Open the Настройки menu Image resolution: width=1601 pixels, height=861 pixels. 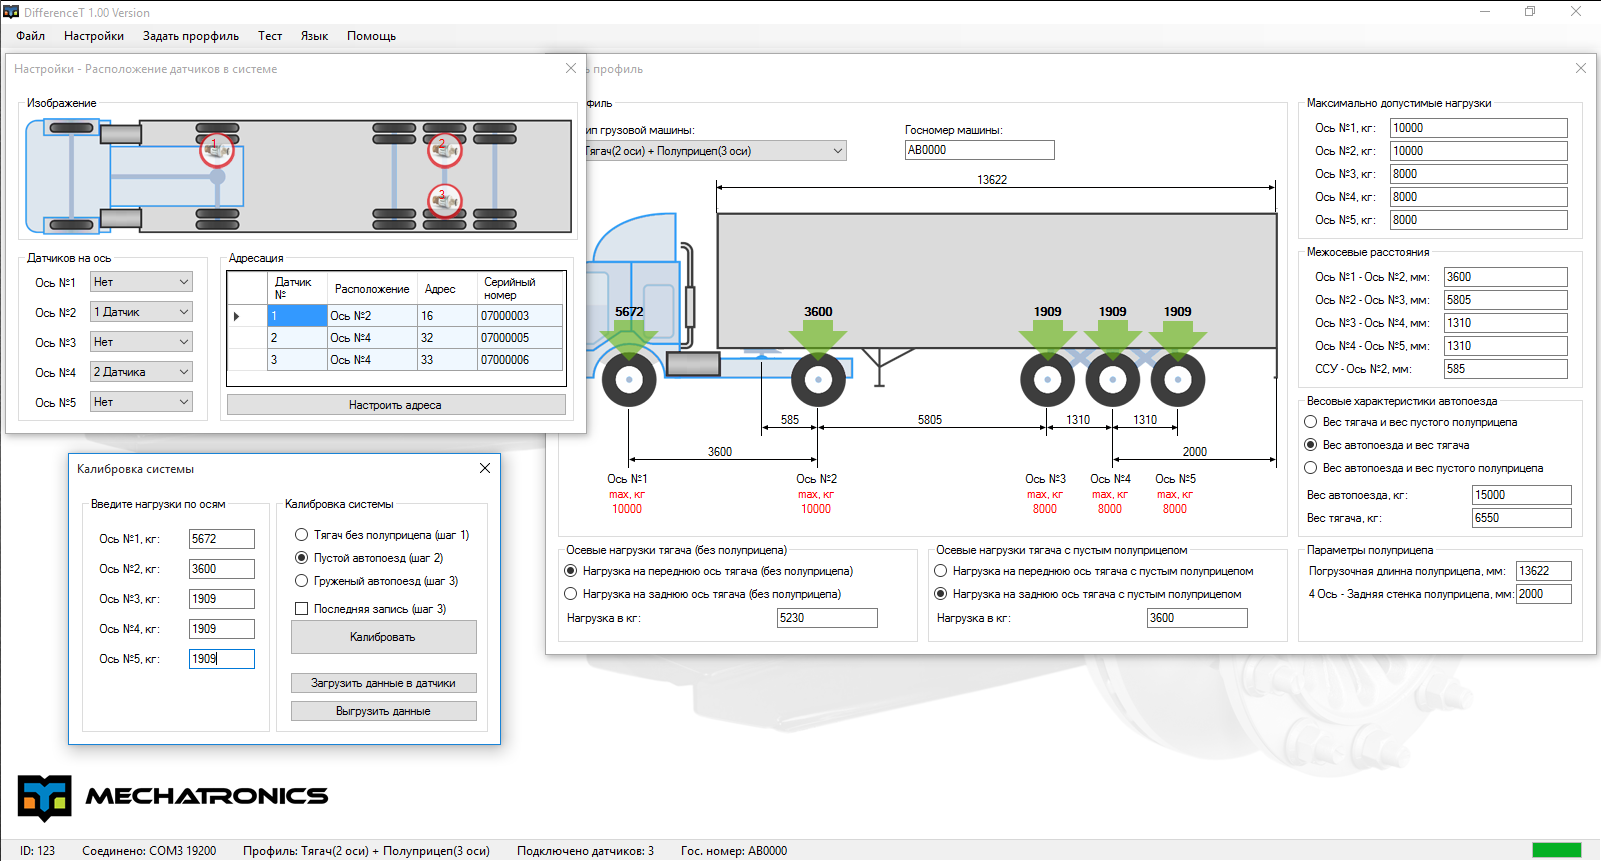pyautogui.click(x=94, y=36)
